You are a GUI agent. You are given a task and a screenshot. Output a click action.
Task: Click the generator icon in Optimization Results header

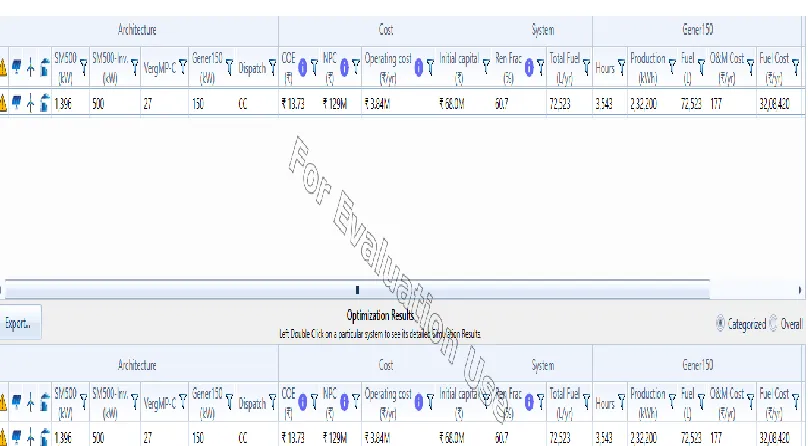[x=45, y=403]
